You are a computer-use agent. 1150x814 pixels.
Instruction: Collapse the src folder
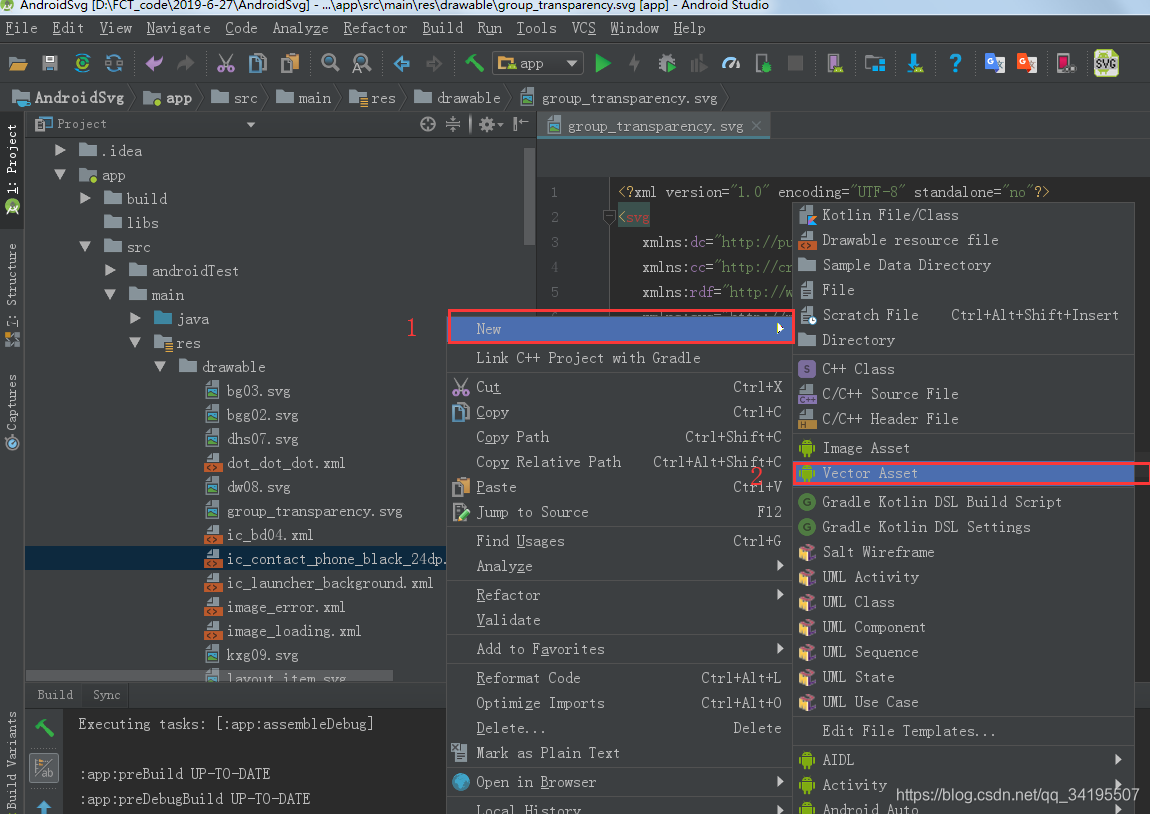coord(85,246)
